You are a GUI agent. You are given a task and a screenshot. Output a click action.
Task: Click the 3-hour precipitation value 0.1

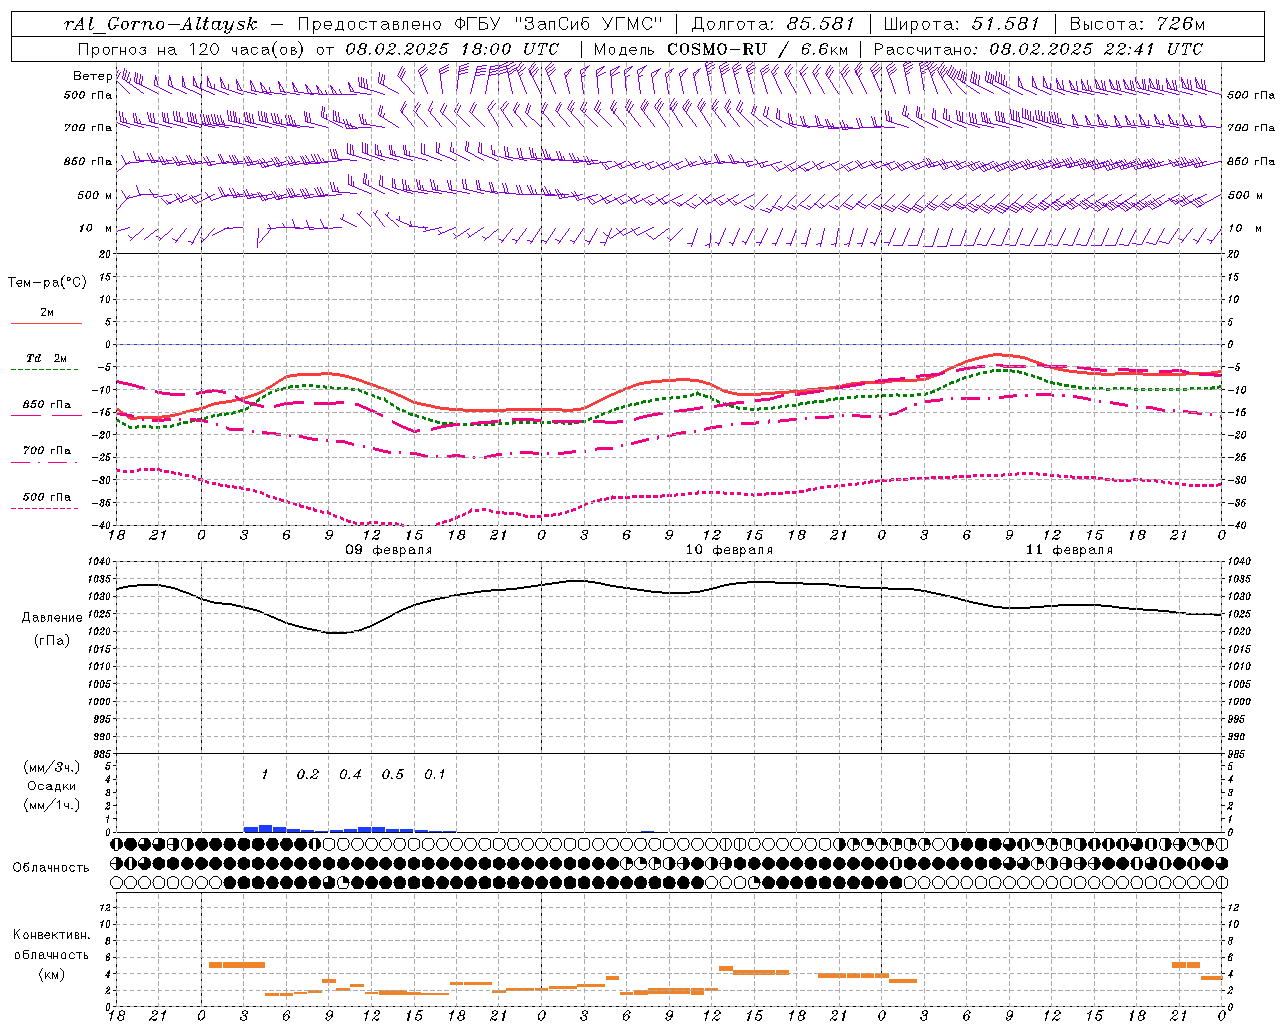click(x=435, y=774)
